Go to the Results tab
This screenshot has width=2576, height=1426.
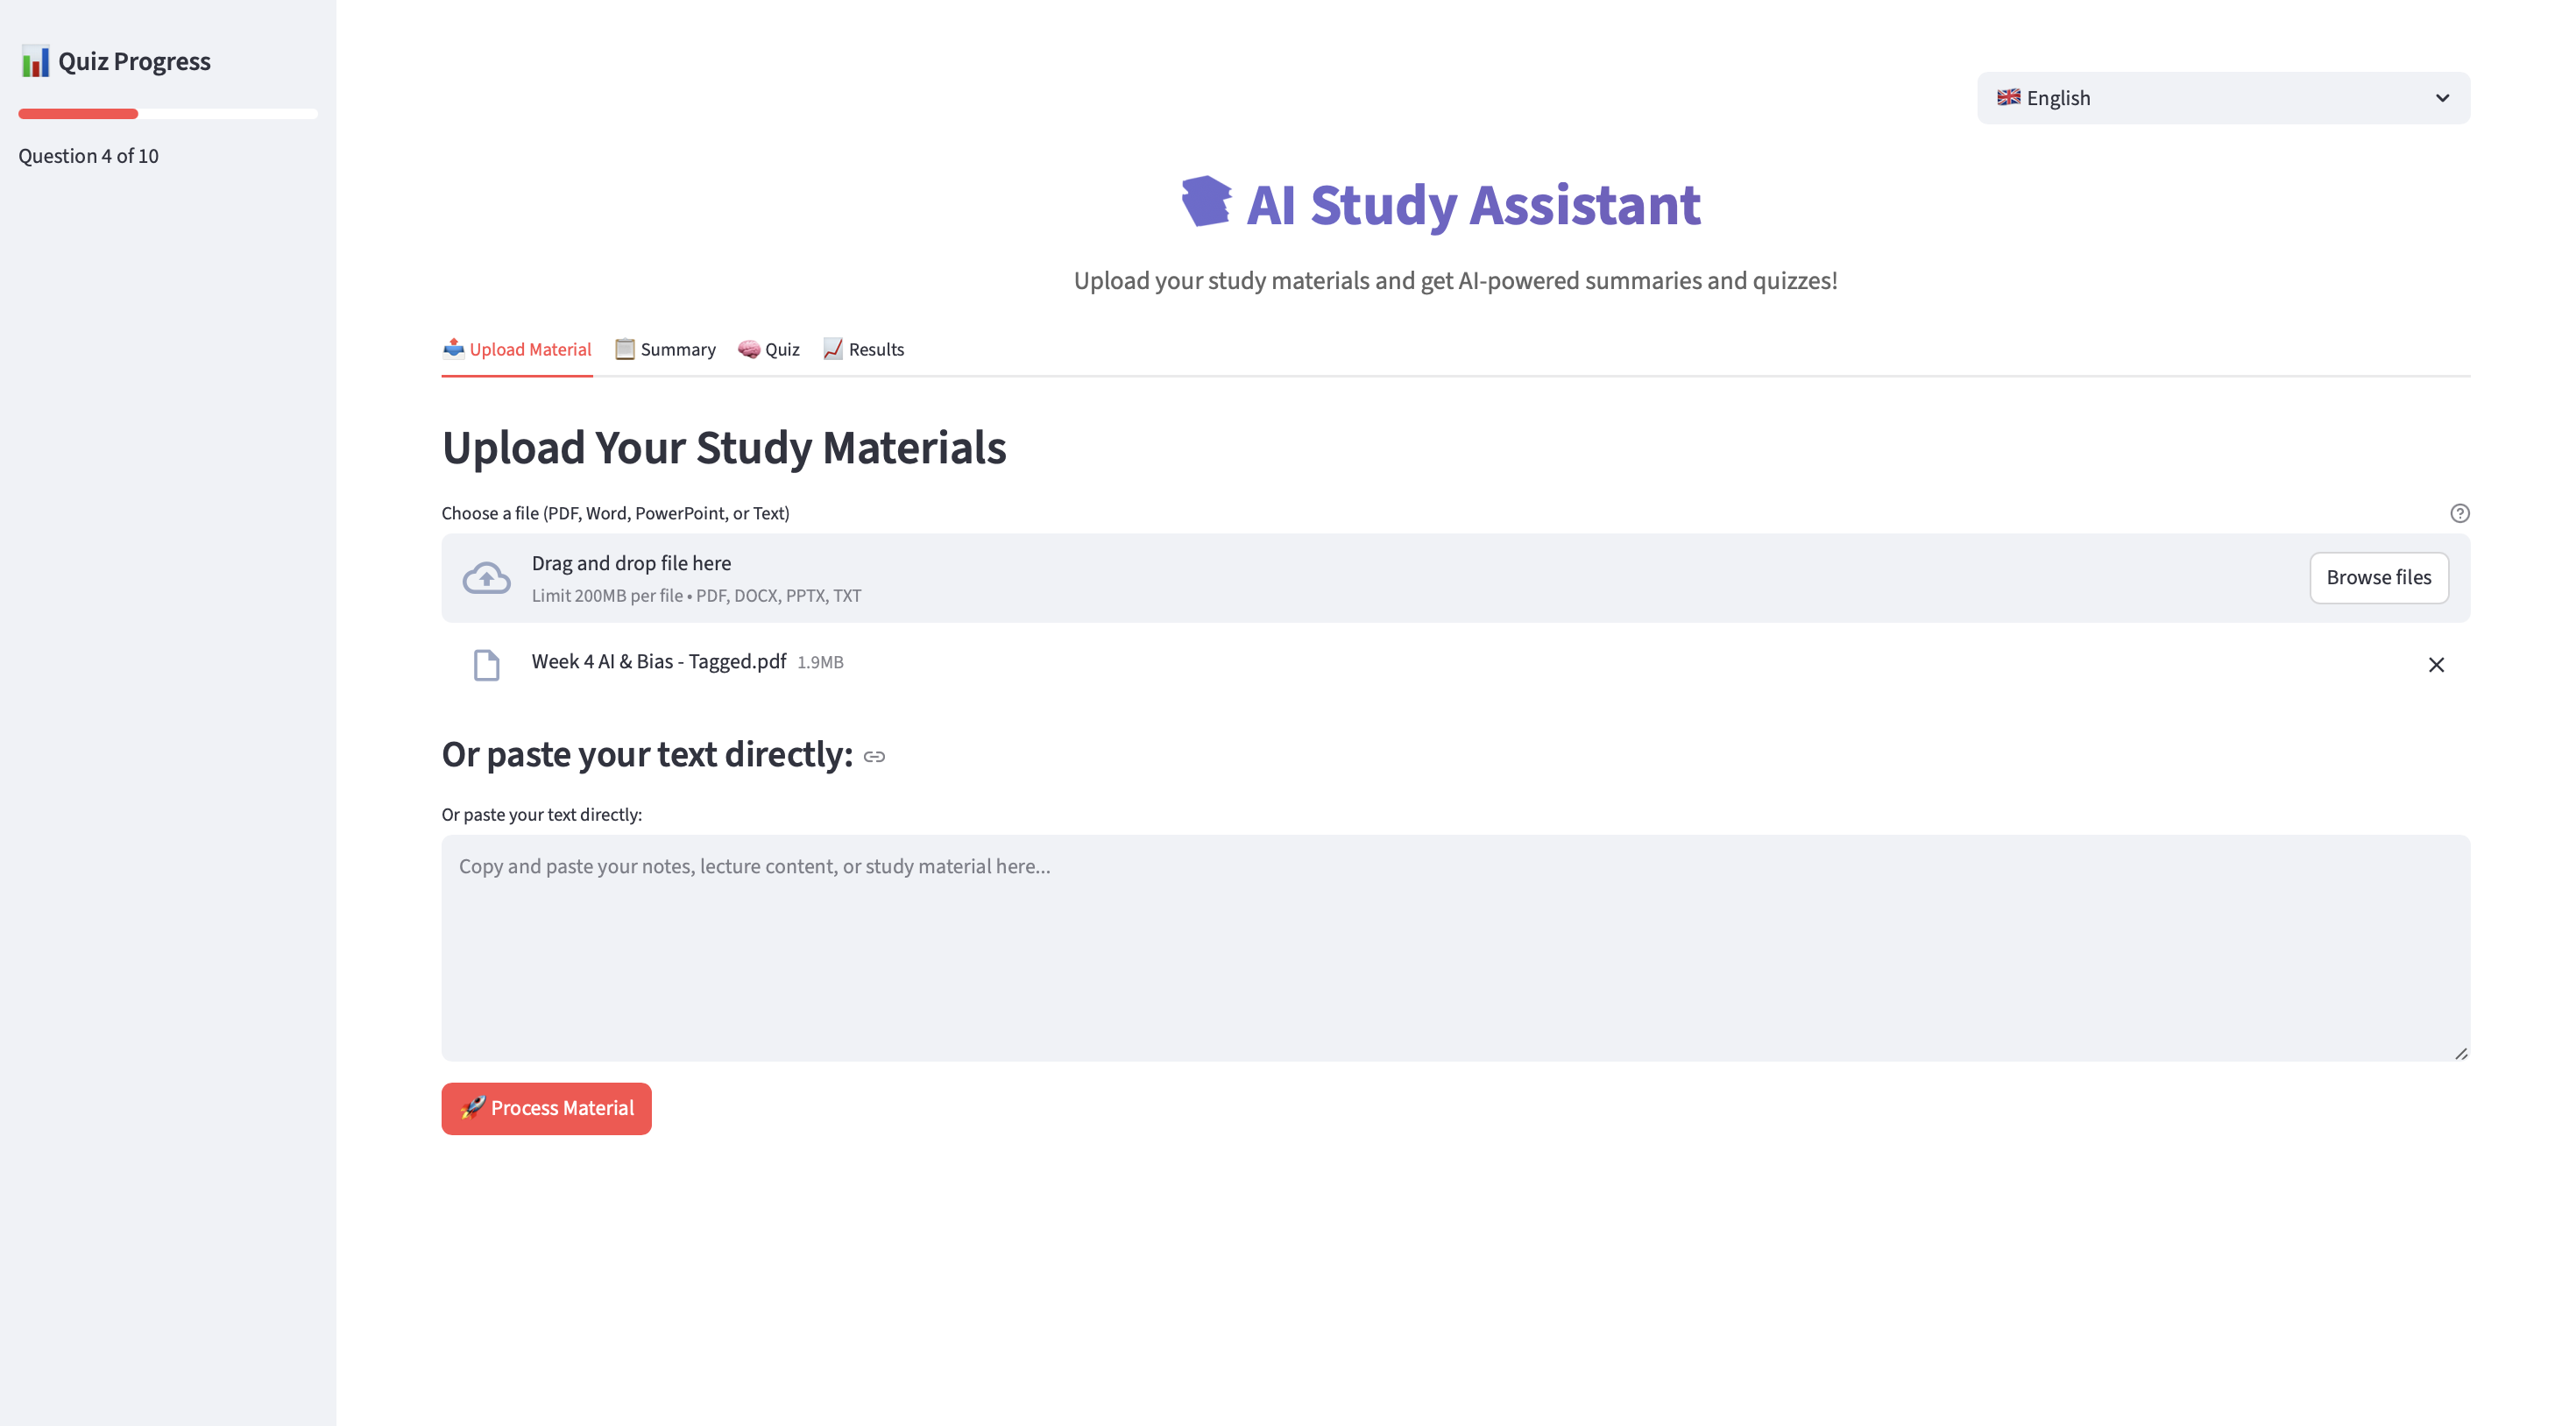863,349
